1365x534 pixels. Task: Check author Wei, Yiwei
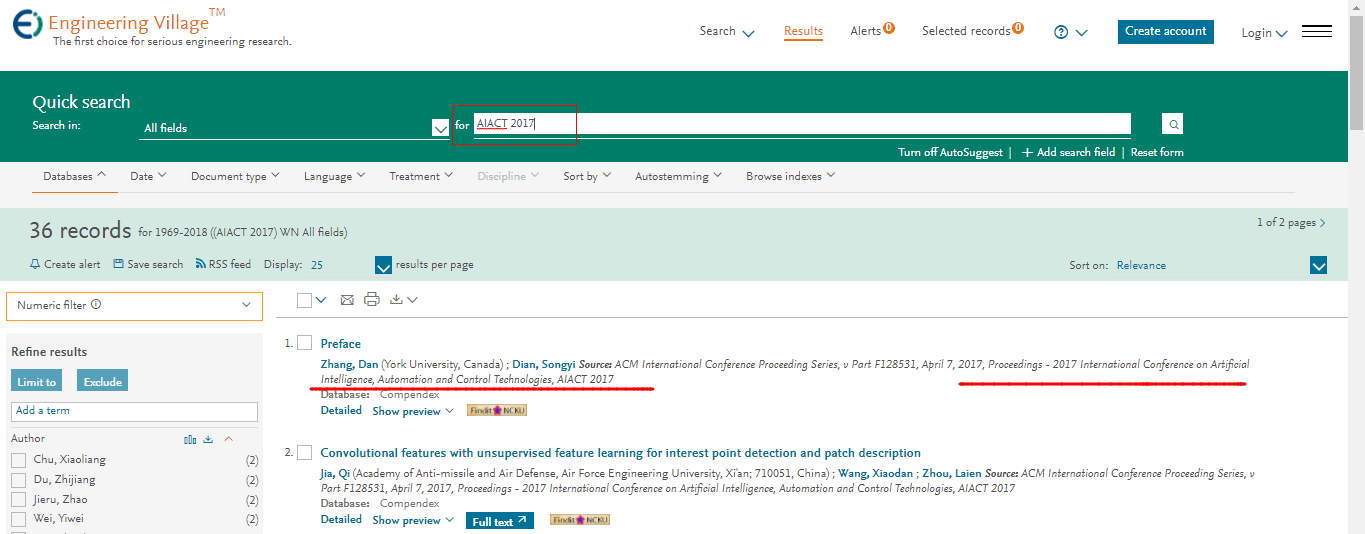[18, 519]
